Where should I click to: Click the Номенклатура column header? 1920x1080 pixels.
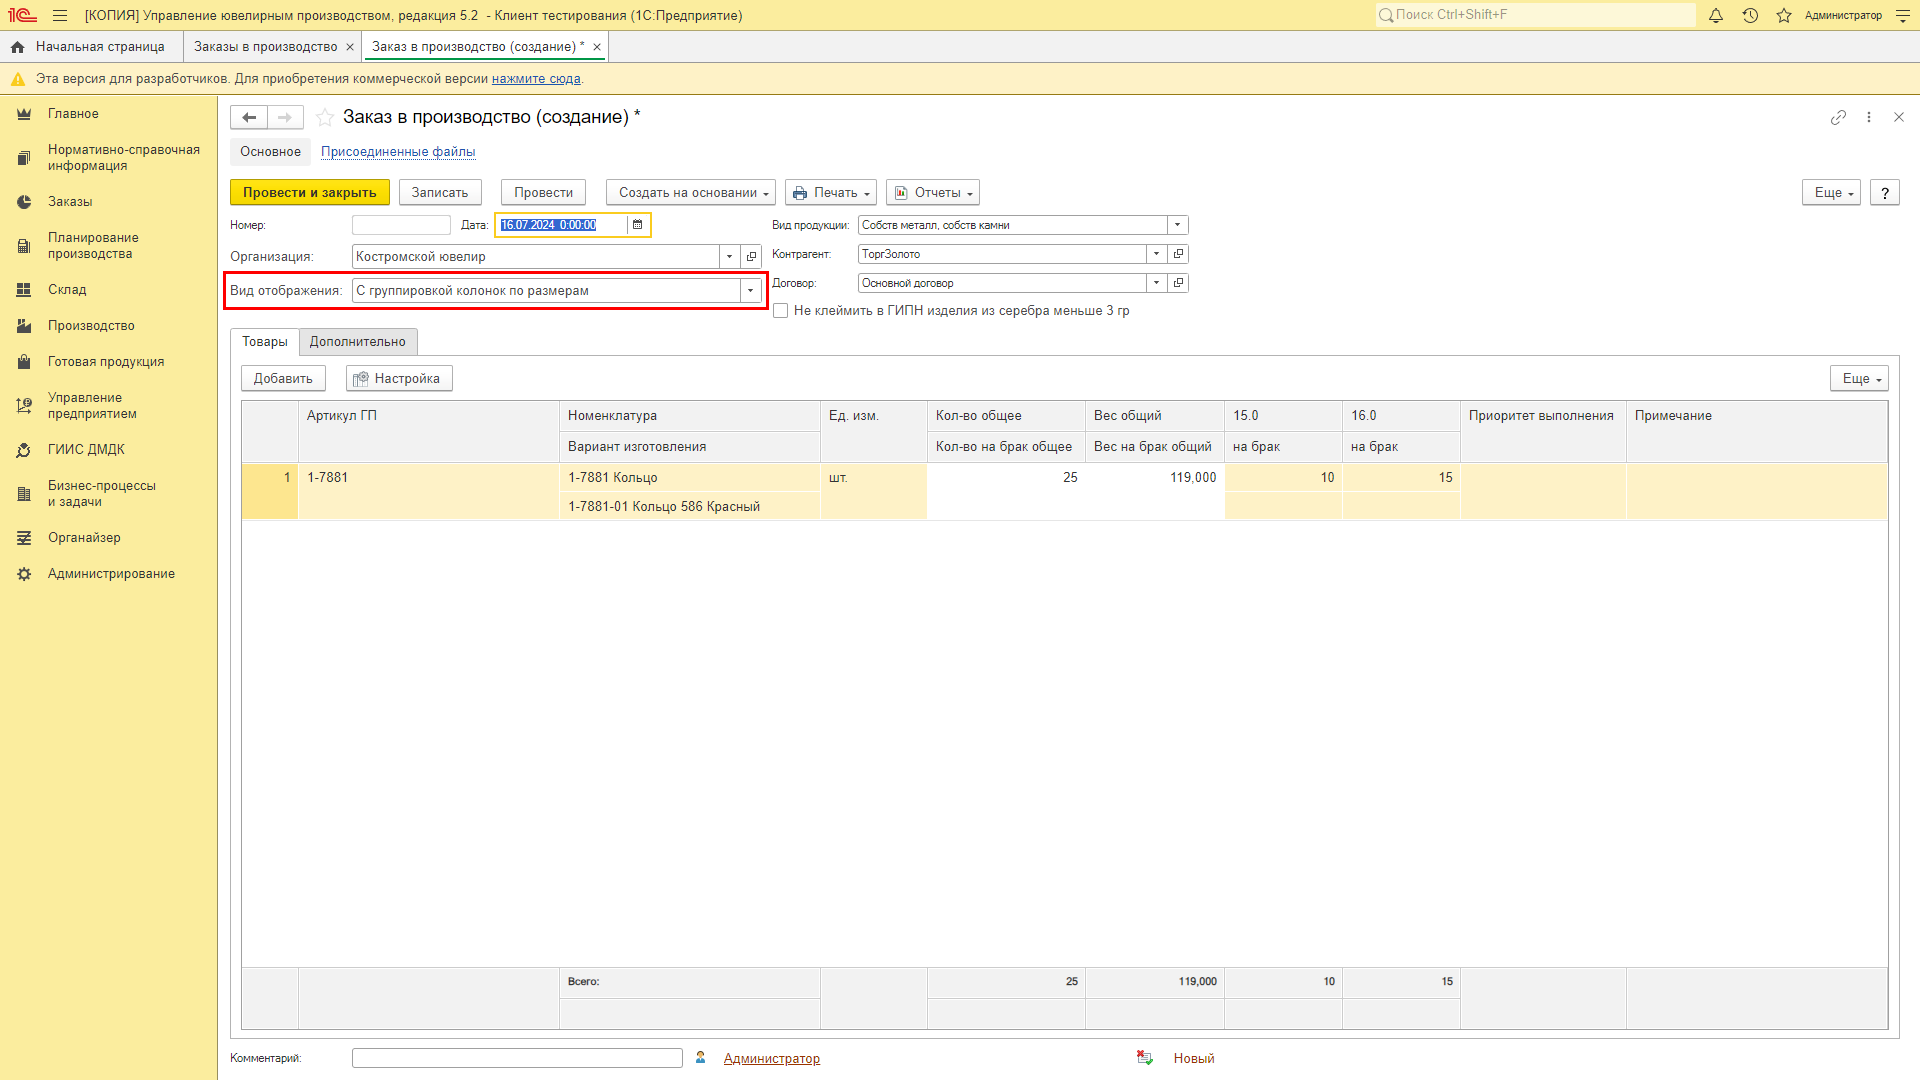(x=690, y=416)
